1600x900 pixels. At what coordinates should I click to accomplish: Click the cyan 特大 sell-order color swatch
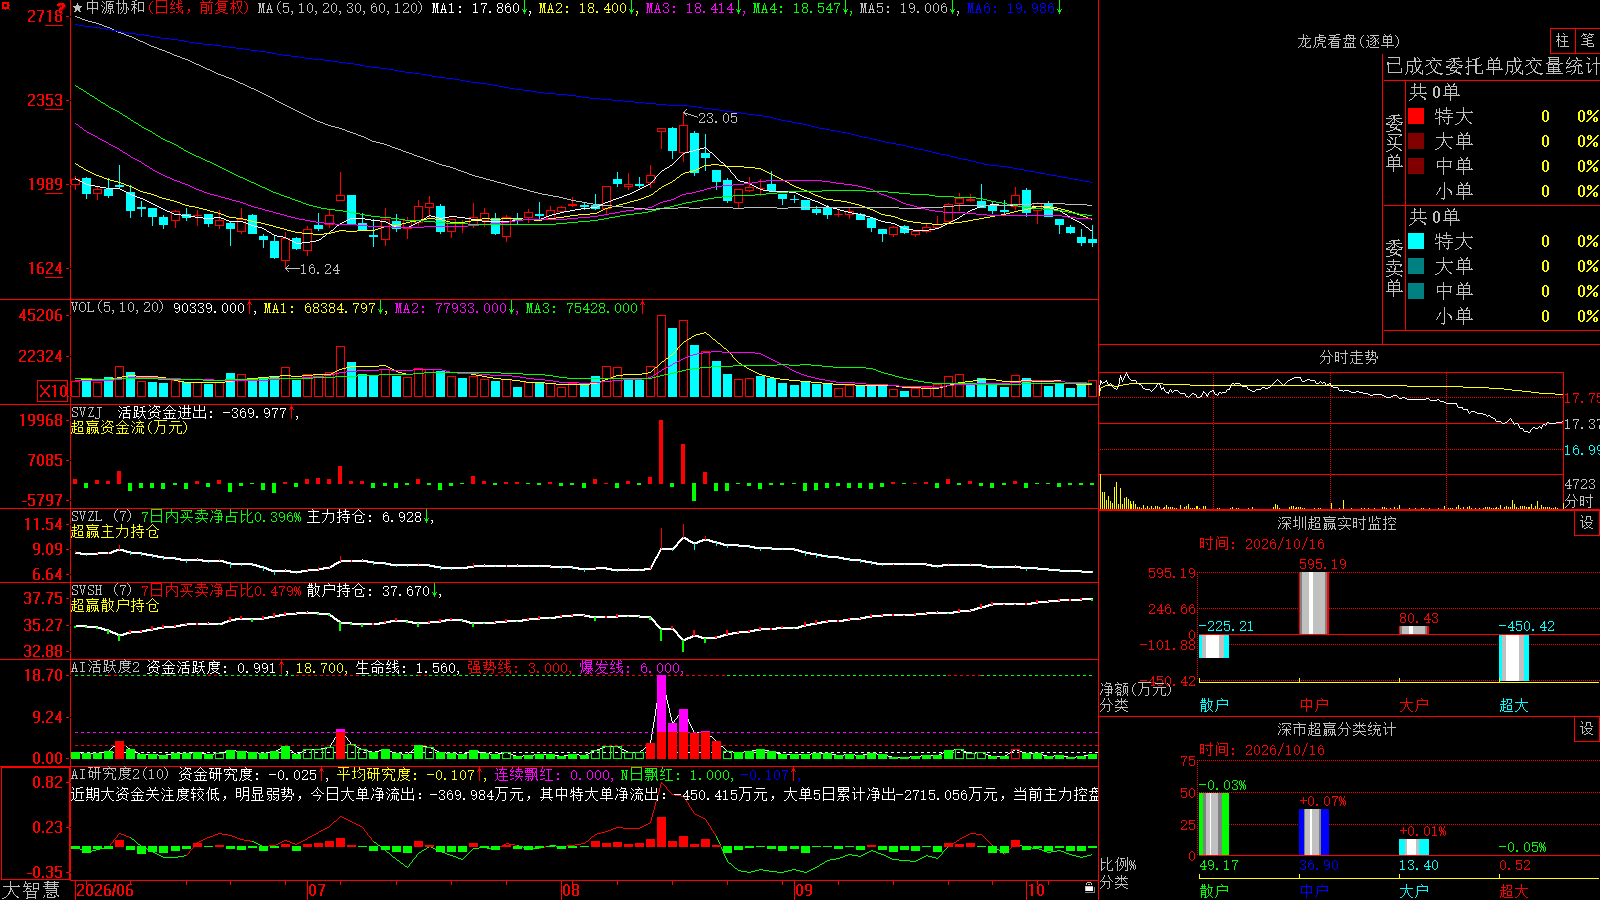pyautogui.click(x=1416, y=241)
